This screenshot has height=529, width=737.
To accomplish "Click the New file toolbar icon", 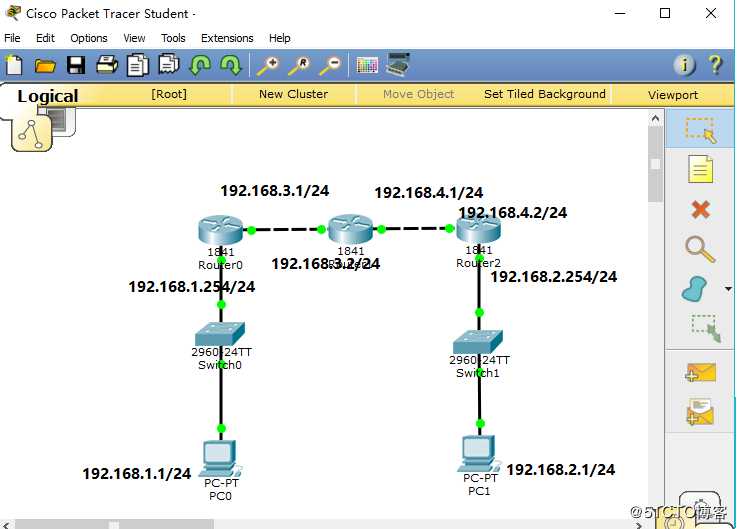I will click(14, 65).
